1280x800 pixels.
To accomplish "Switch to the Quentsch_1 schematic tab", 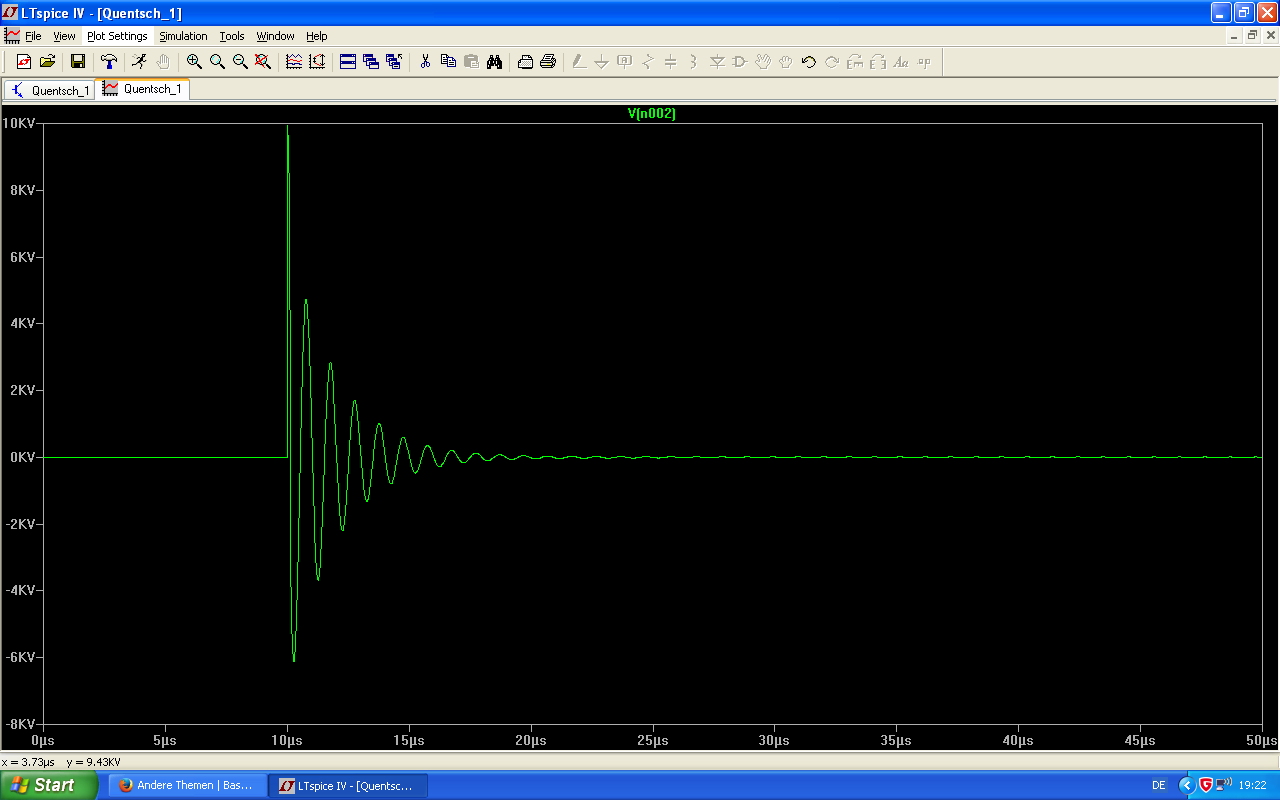I will (49, 90).
